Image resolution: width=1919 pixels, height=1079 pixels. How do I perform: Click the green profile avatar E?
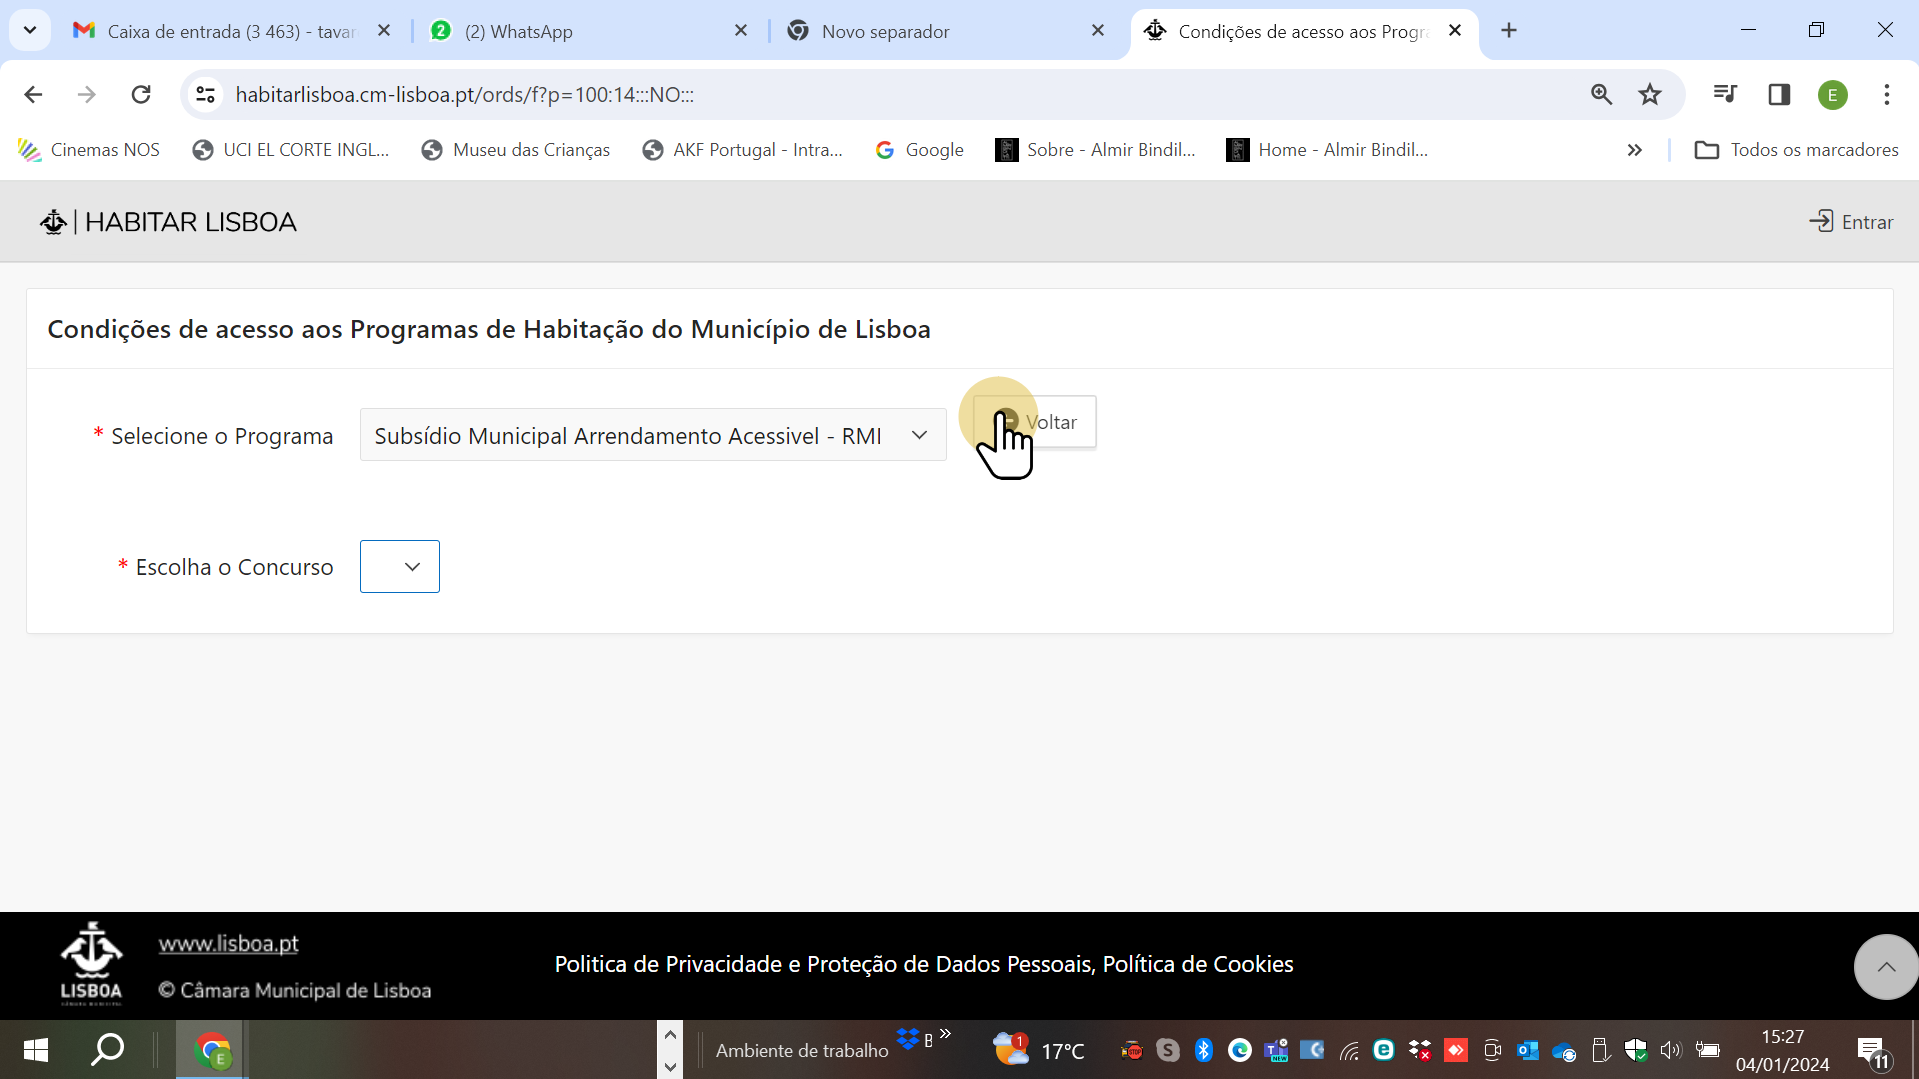(x=1833, y=94)
